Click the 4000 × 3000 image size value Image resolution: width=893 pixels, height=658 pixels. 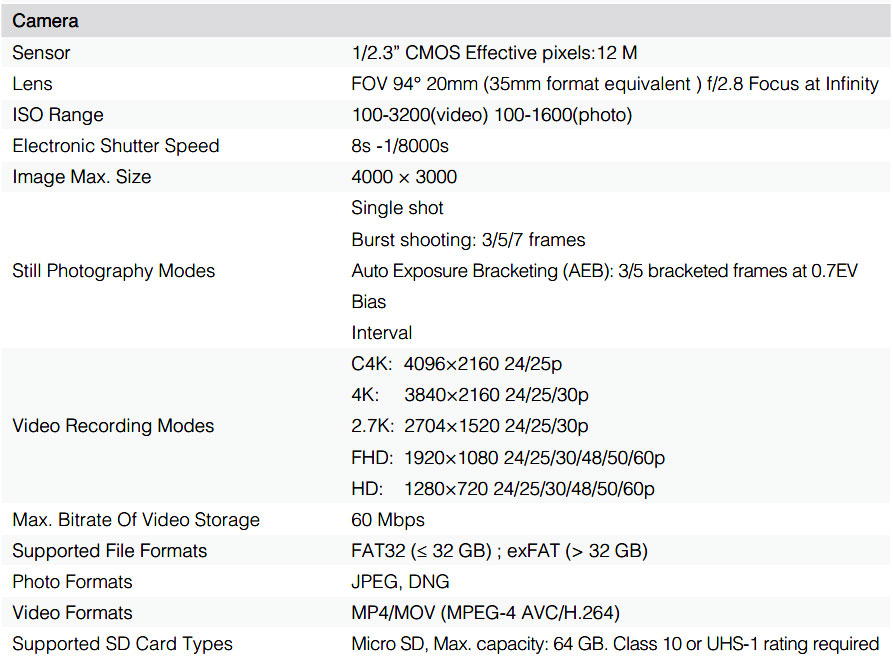[x=404, y=177]
